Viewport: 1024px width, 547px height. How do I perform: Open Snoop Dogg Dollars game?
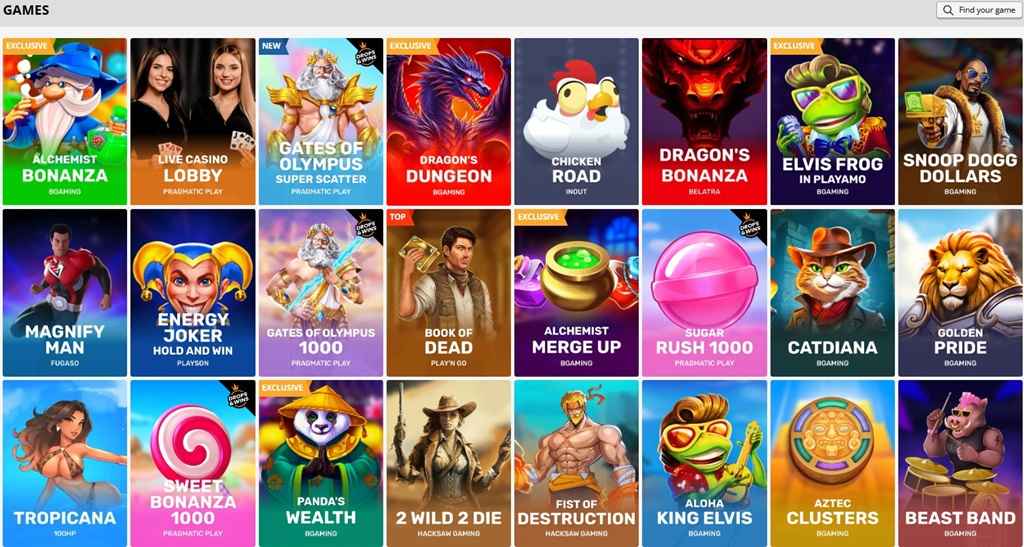[961, 121]
